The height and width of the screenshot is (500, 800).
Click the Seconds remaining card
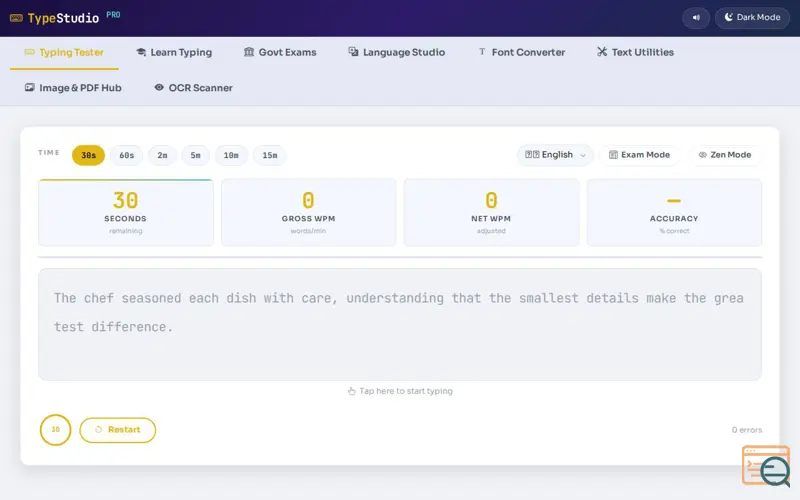(x=126, y=212)
